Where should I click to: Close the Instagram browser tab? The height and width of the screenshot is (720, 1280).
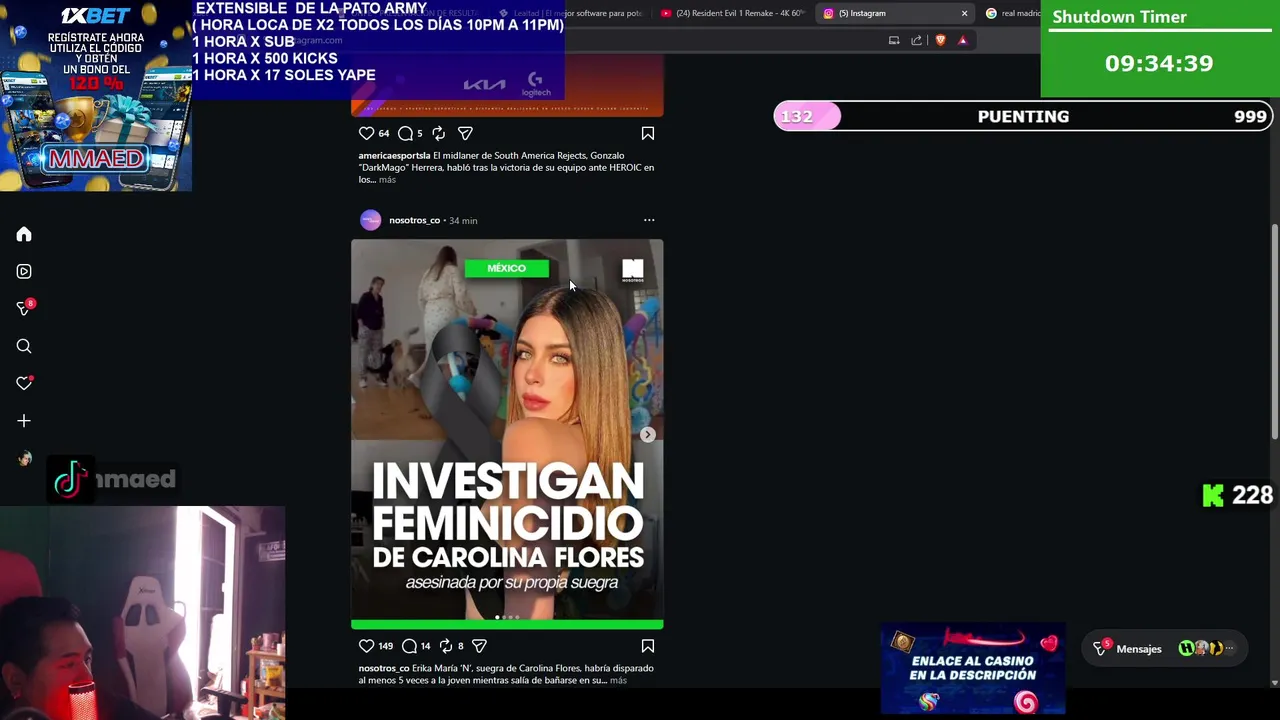pos(964,13)
